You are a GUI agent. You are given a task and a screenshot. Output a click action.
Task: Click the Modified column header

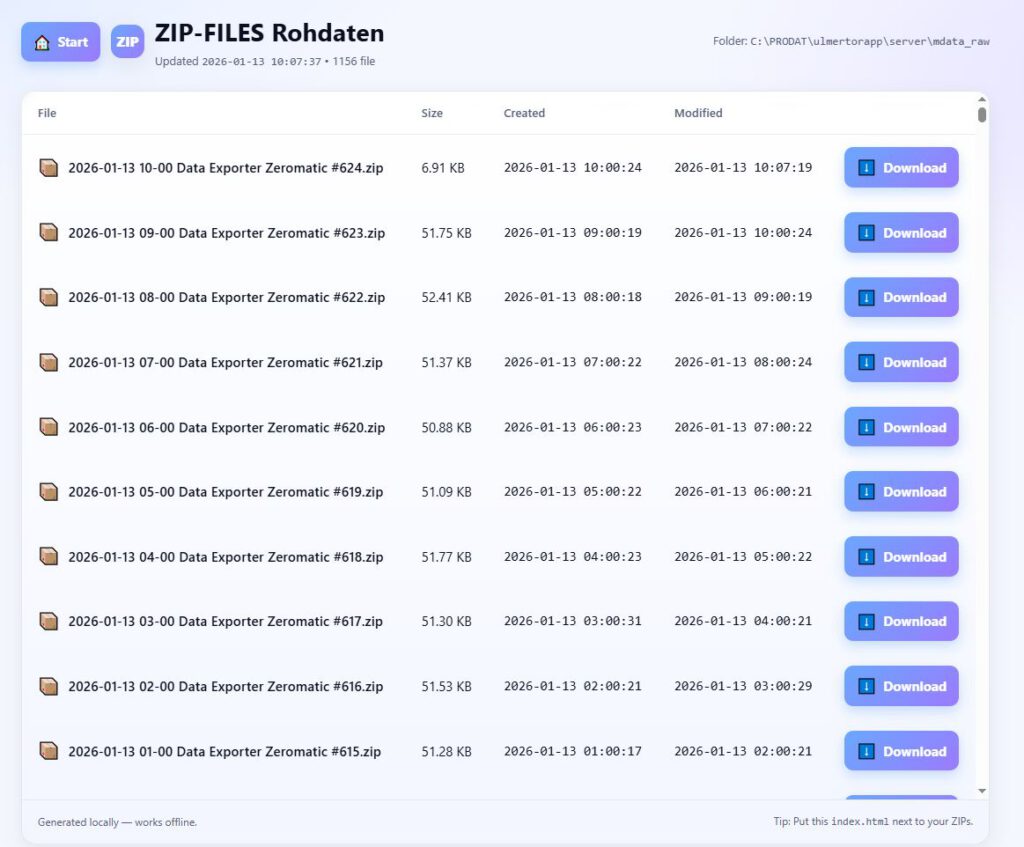coord(698,113)
